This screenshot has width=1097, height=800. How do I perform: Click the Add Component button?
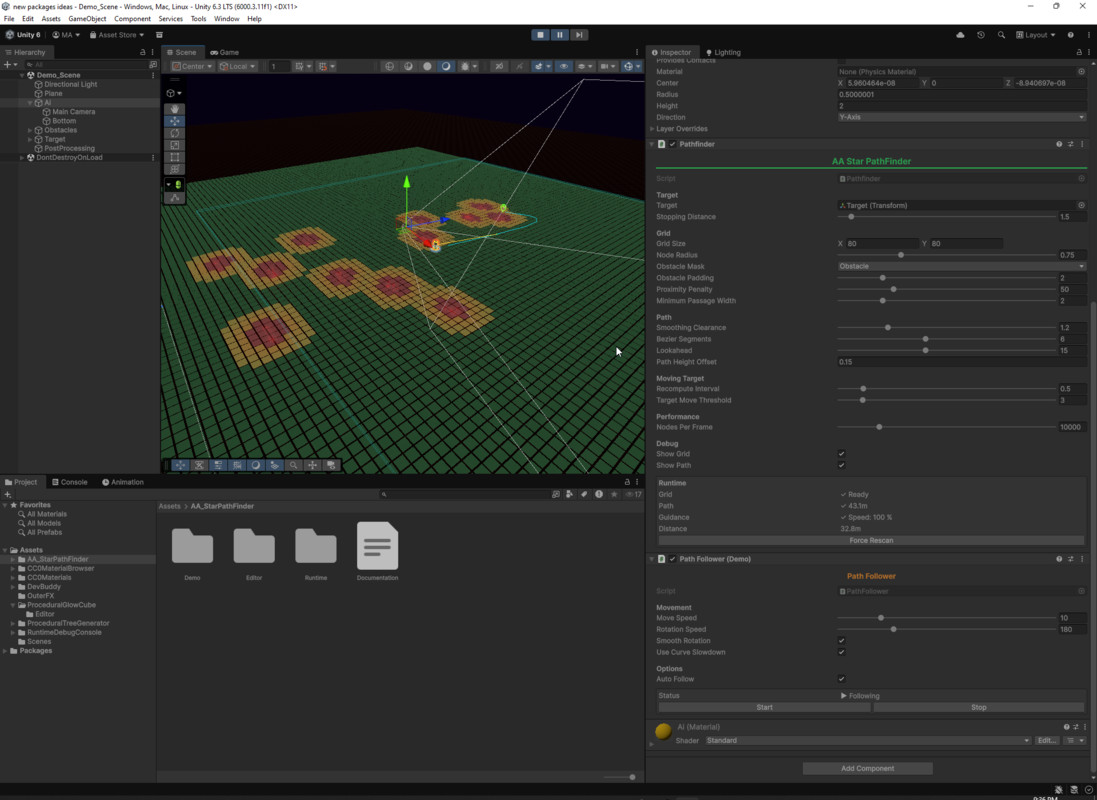click(868, 769)
